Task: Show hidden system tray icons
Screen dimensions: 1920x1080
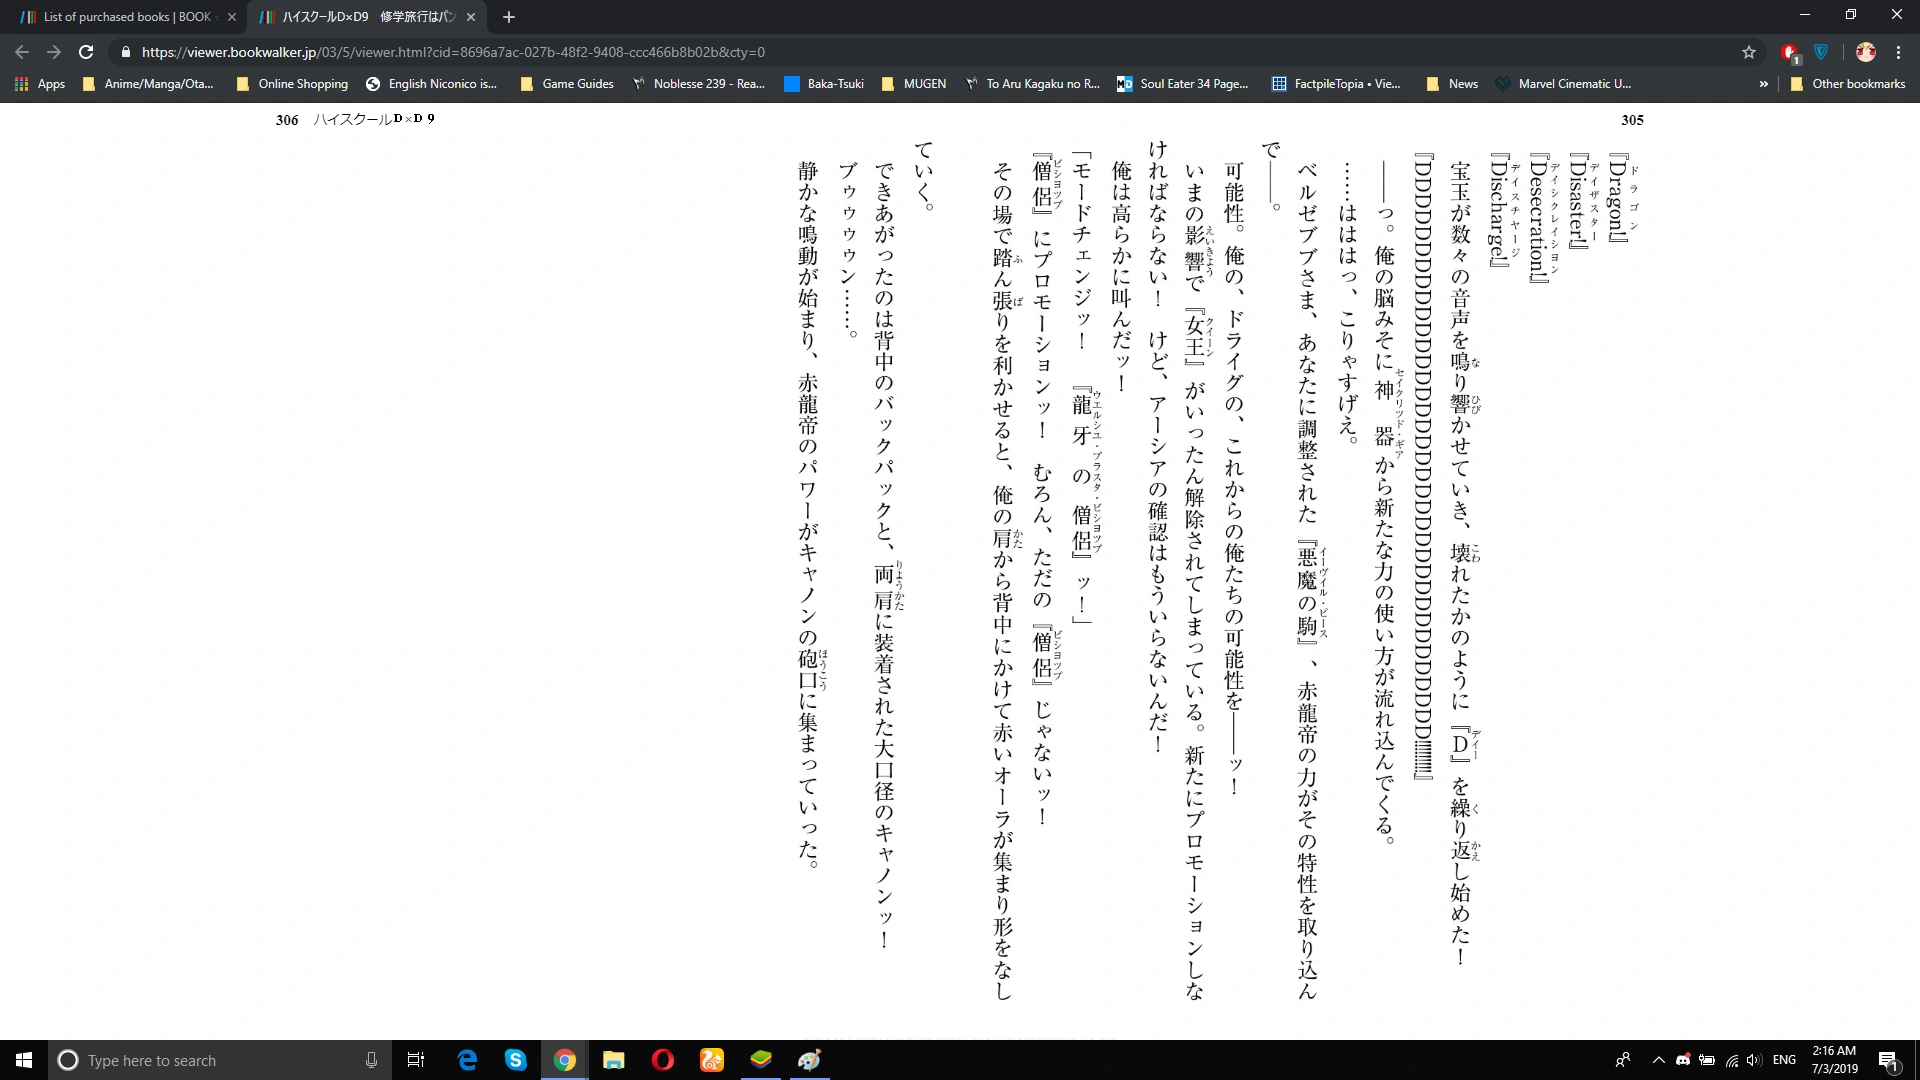Action: [x=1658, y=1060]
